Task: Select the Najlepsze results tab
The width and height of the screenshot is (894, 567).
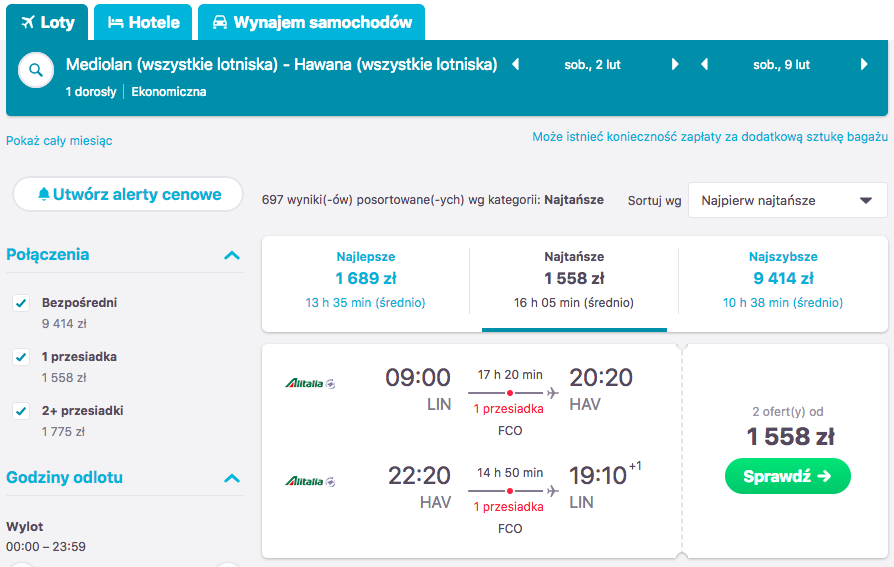Action: (x=365, y=280)
